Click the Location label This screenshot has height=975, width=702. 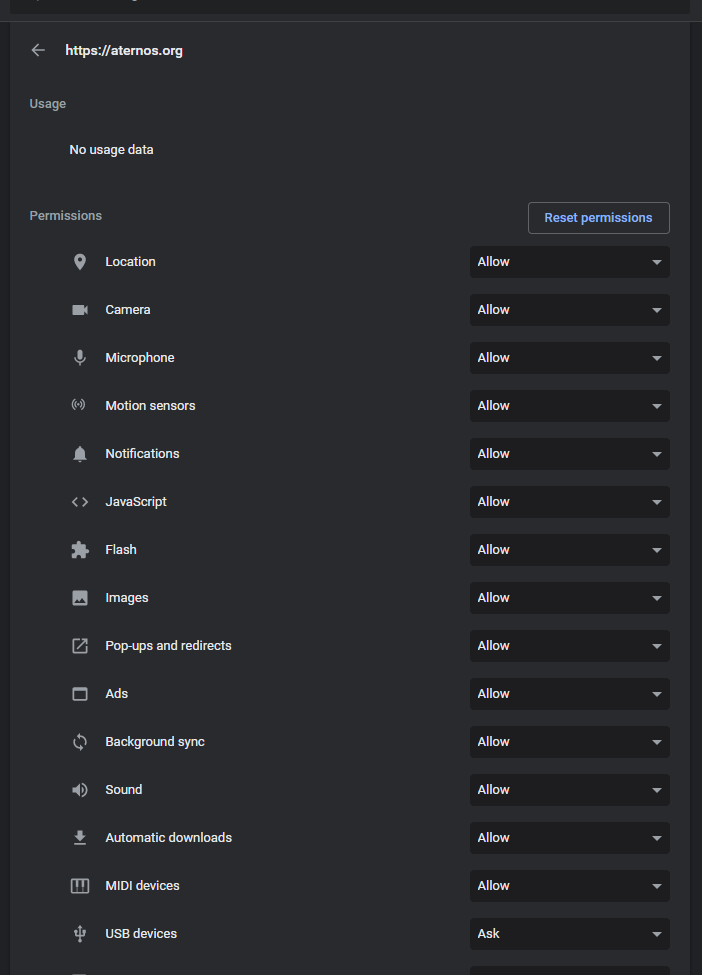click(x=130, y=262)
